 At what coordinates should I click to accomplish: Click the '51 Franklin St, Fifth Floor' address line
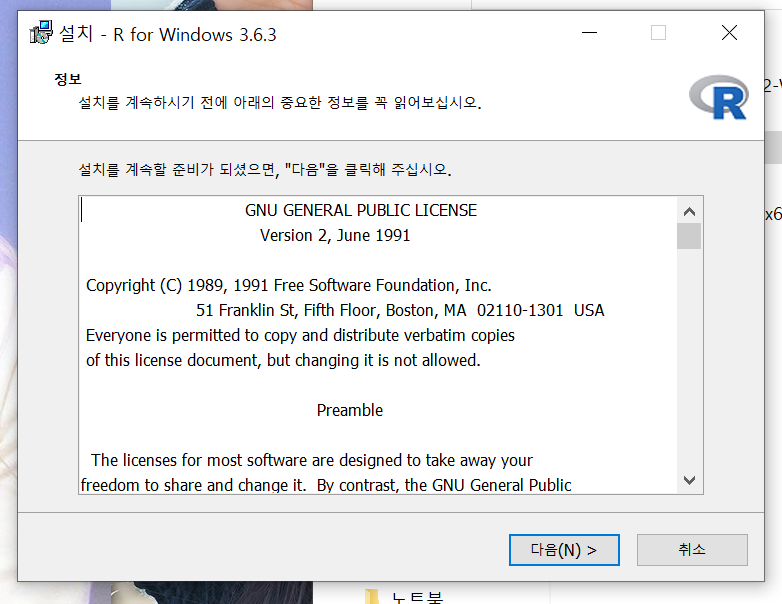click(x=400, y=310)
